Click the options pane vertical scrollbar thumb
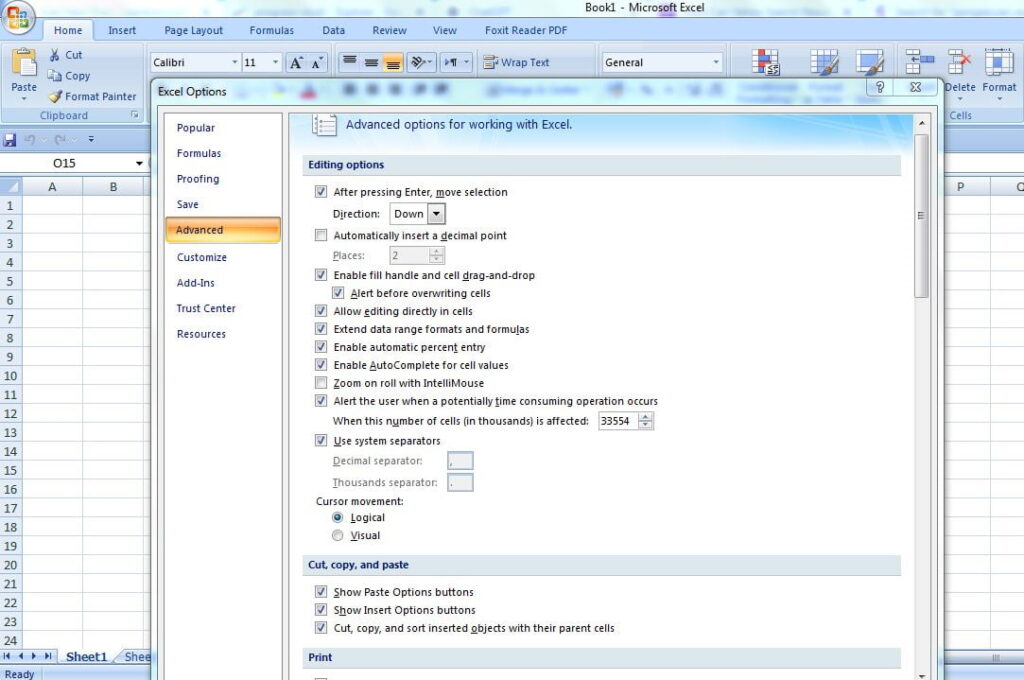1024x680 pixels. click(921, 216)
